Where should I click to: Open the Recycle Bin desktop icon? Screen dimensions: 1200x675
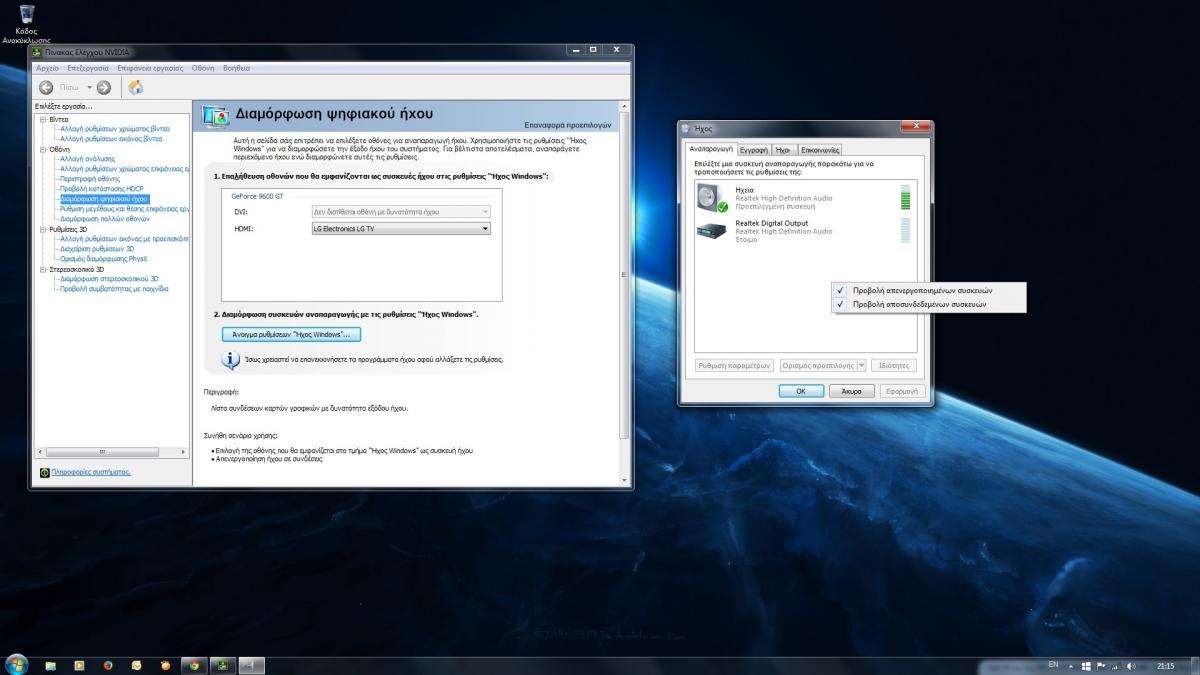coord(27,14)
